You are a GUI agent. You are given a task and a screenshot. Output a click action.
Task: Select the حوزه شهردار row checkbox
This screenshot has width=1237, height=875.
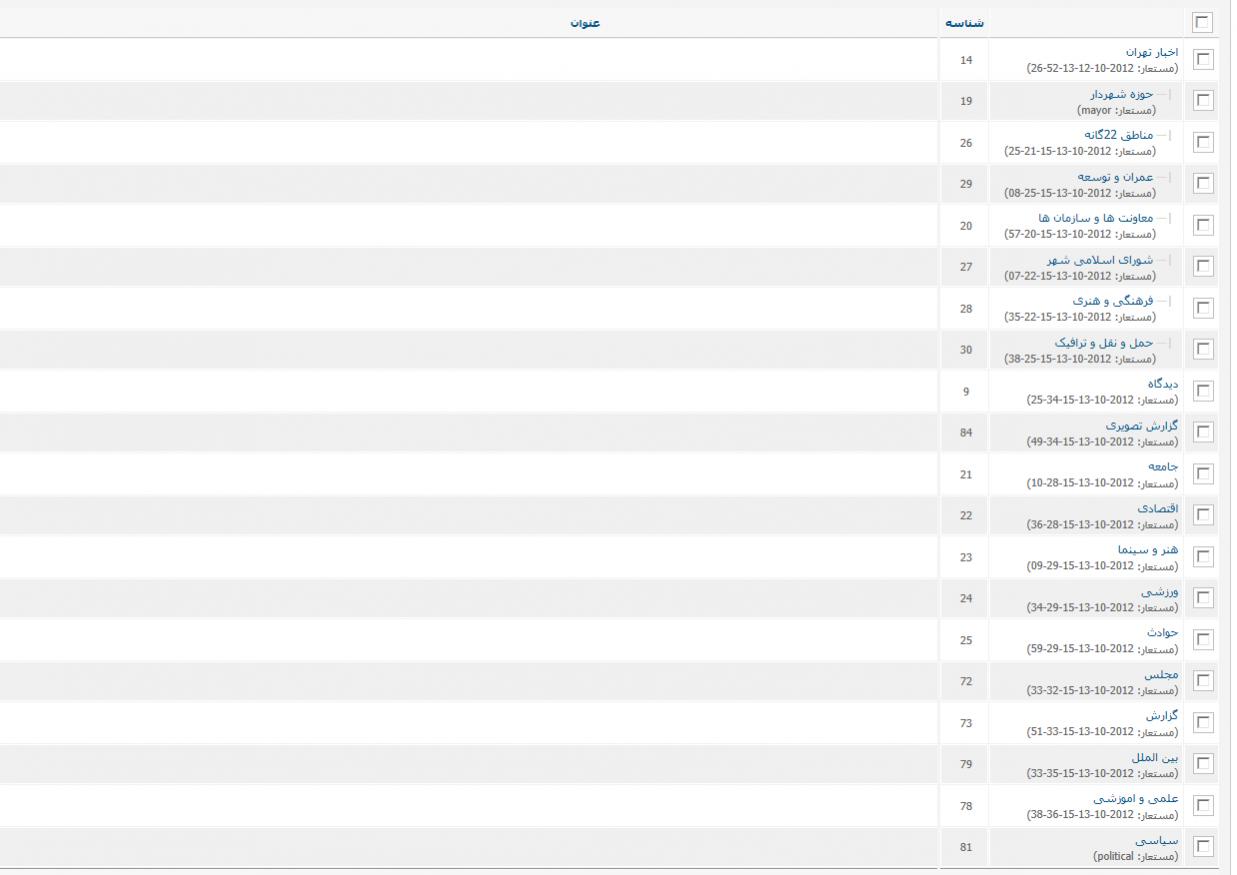1204,101
